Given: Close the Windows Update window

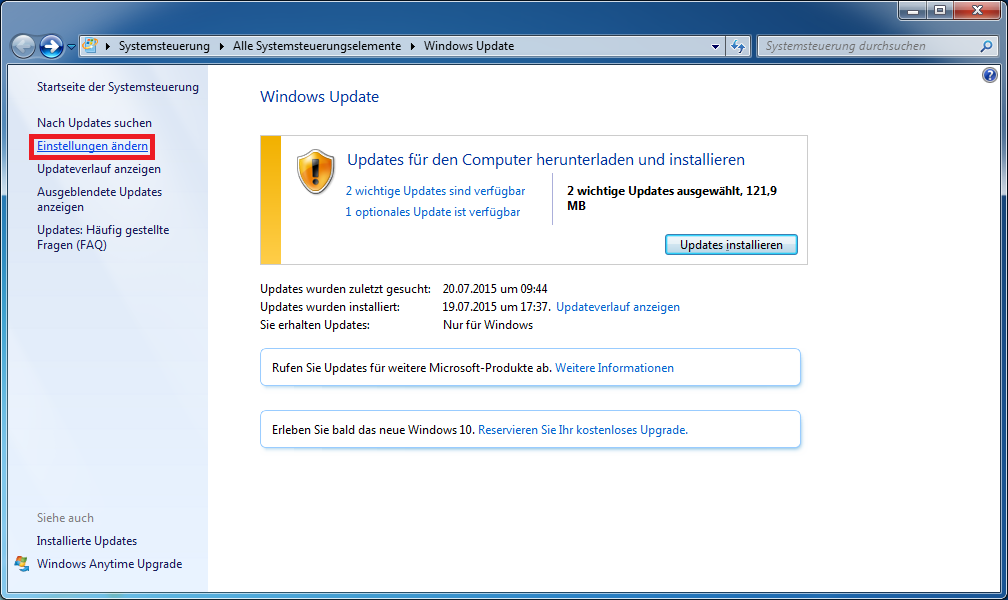Looking at the screenshot, I should tap(977, 10).
